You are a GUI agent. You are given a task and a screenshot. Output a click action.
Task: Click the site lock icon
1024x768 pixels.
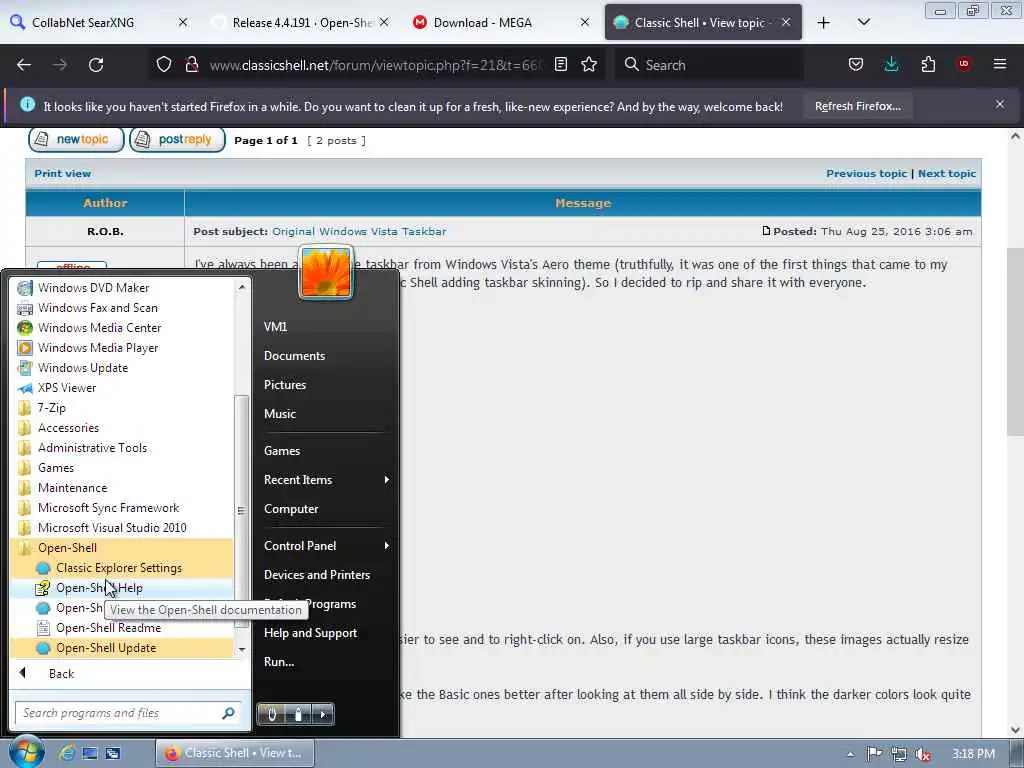191,65
